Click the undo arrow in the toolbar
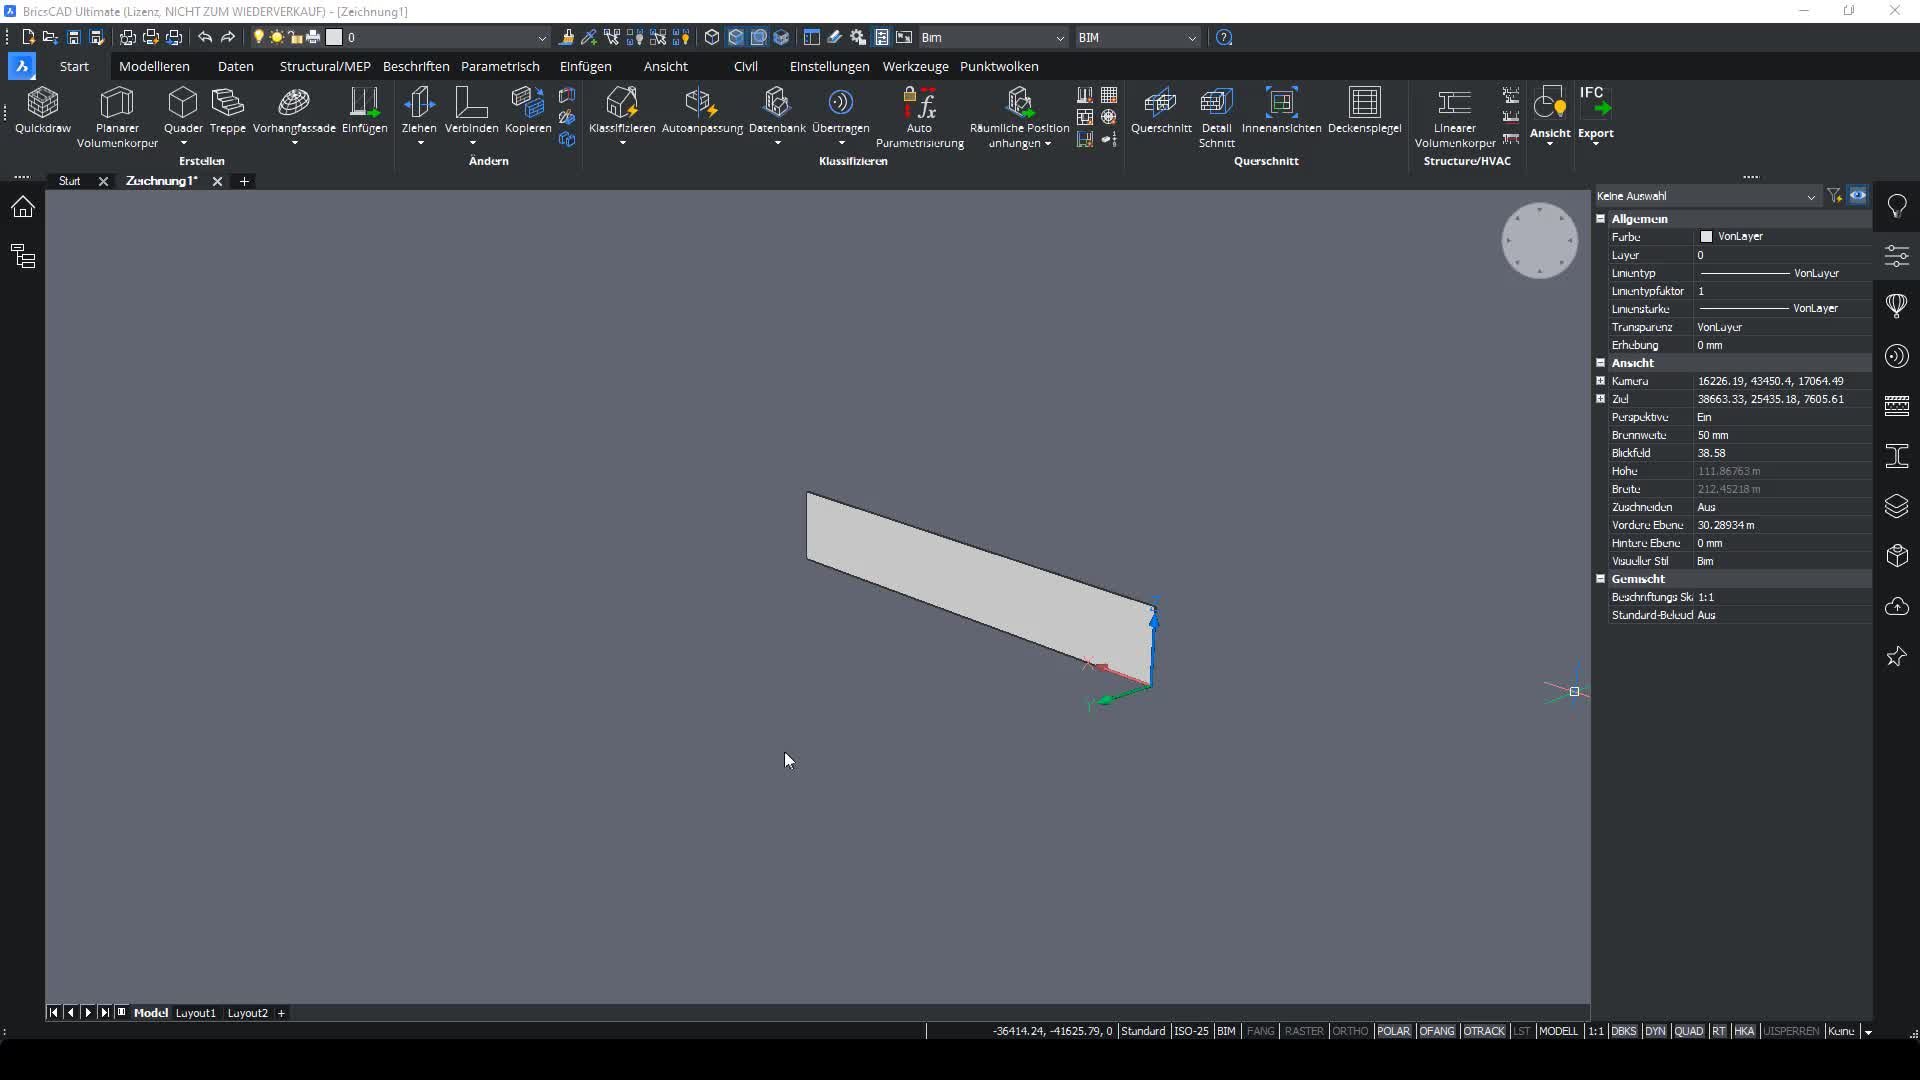The width and height of the screenshot is (1920, 1080). 205,37
